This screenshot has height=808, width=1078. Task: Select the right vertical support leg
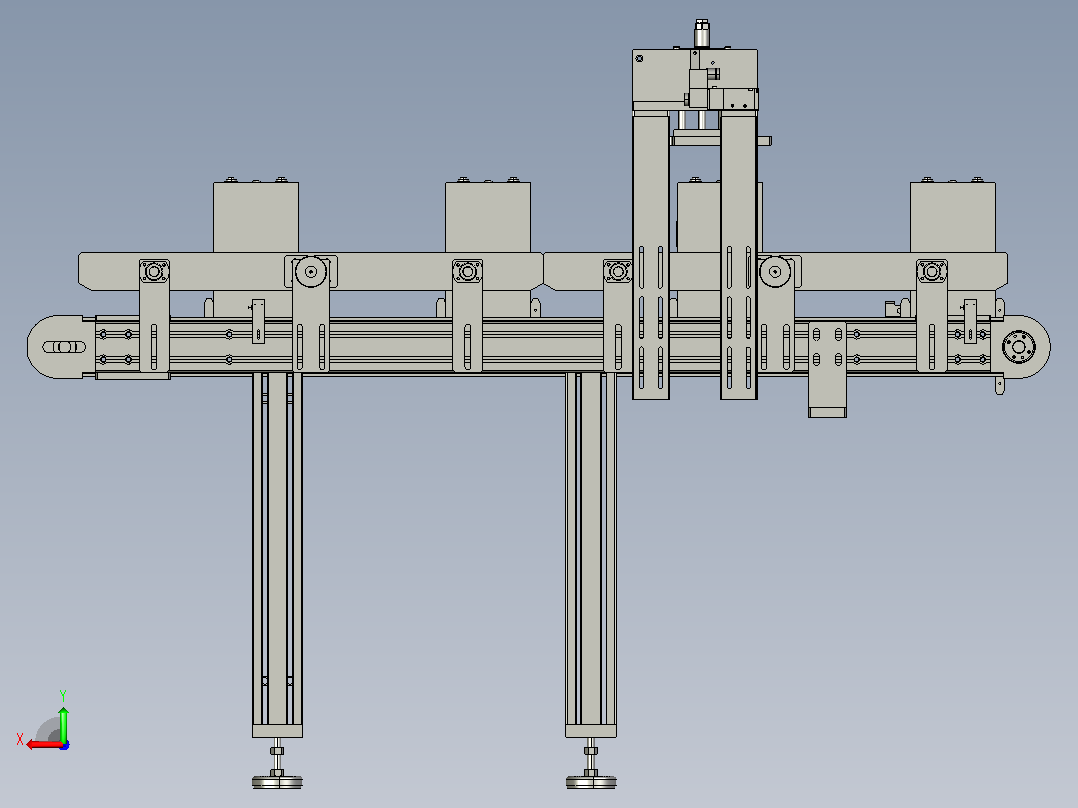tap(591, 555)
